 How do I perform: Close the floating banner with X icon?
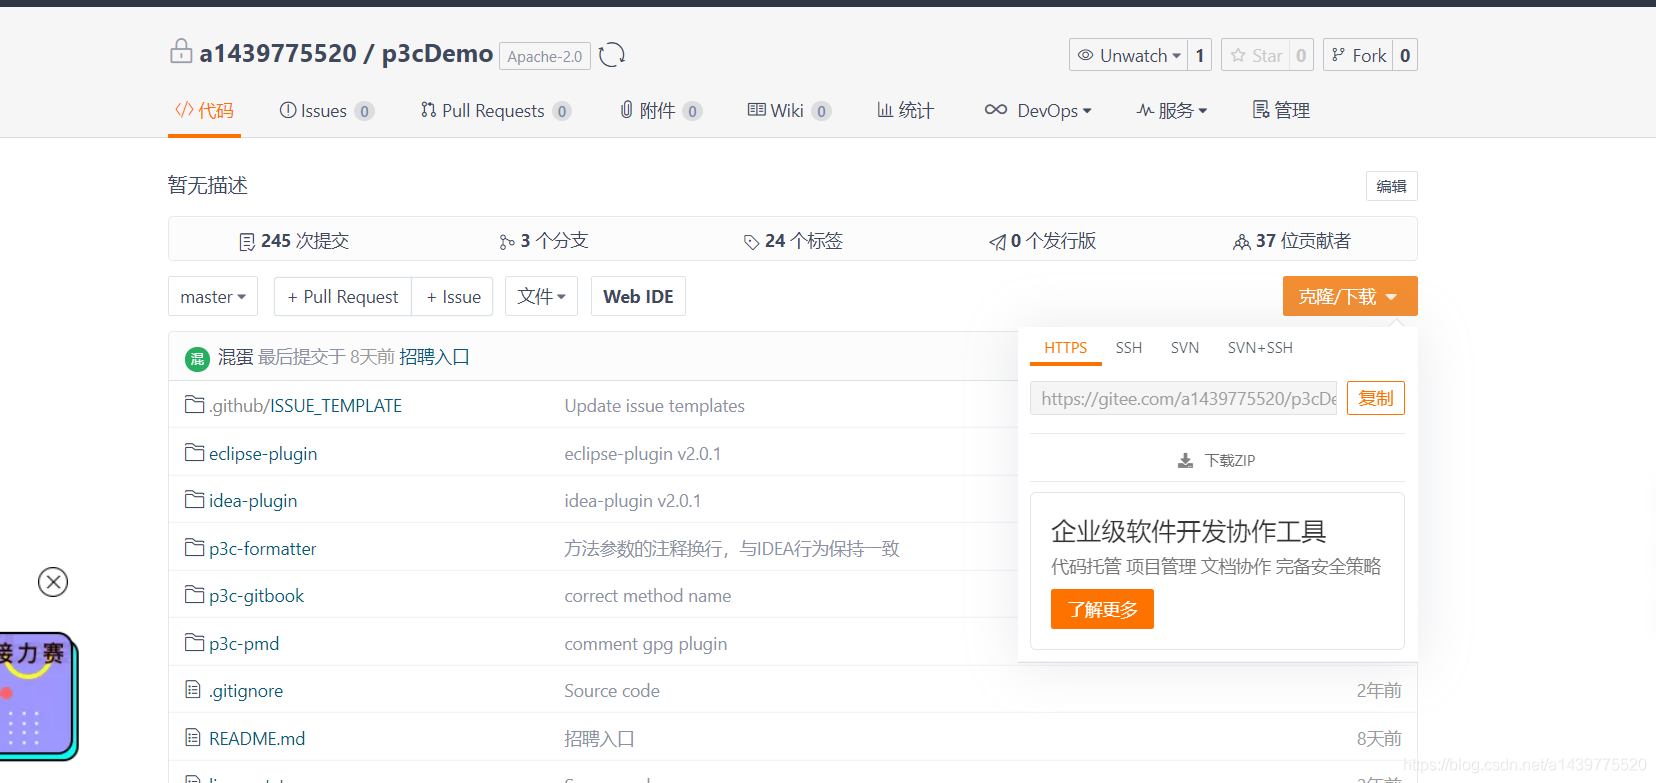click(x=53, y=582)
